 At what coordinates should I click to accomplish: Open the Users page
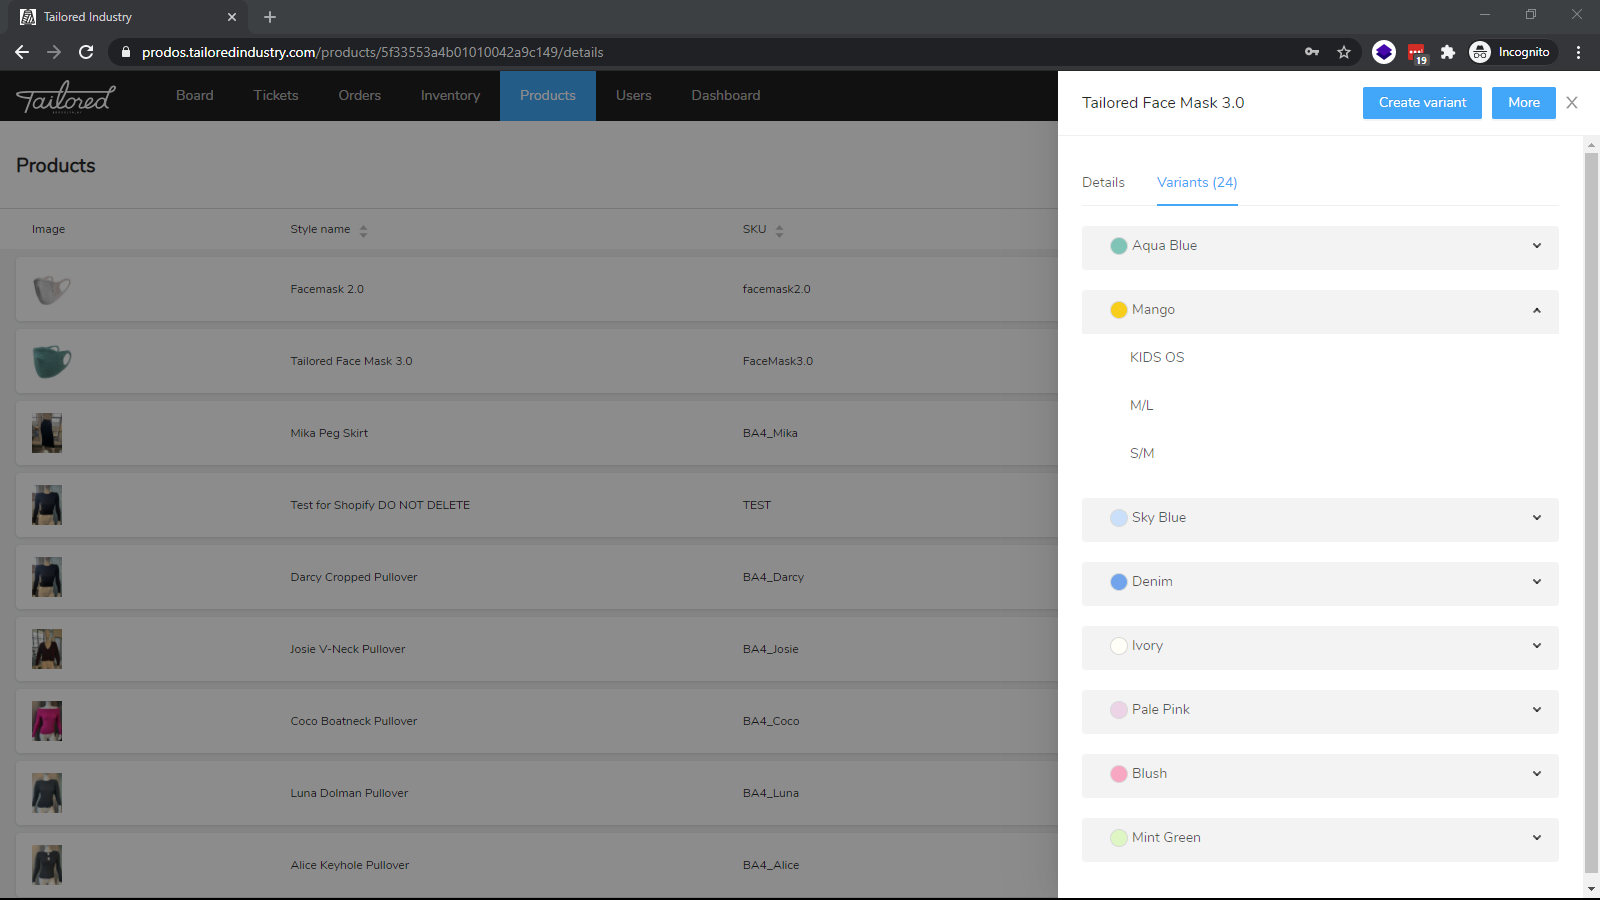click(x=634, y=96)
